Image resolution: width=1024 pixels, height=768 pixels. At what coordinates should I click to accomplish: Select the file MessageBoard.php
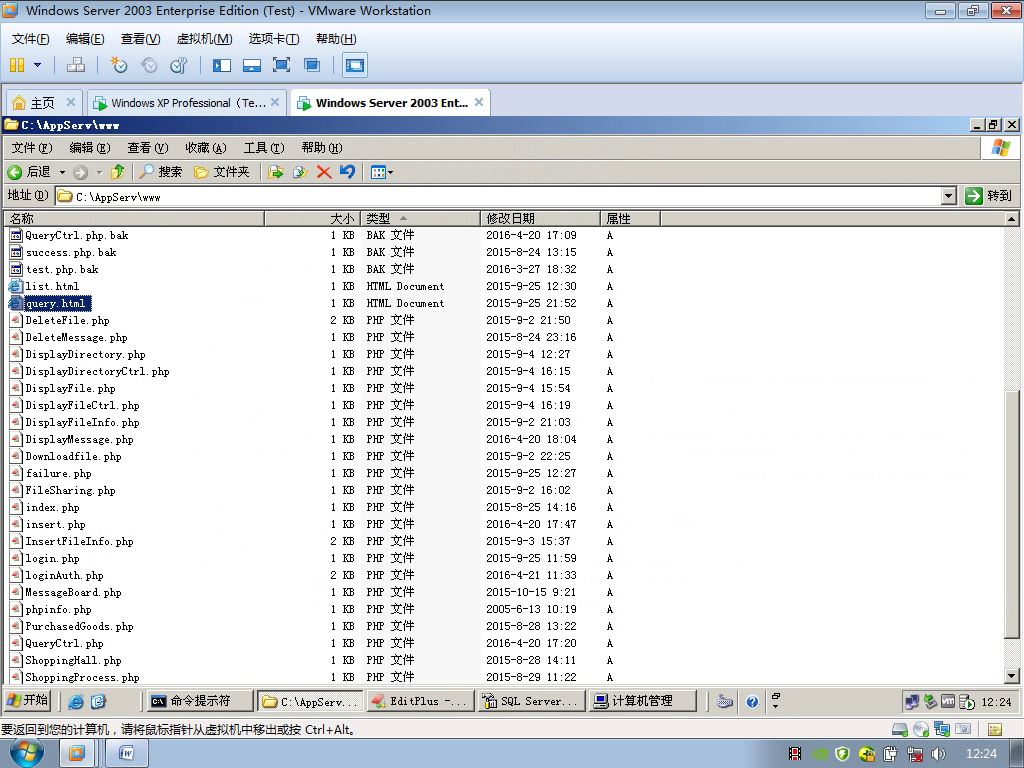73,592
